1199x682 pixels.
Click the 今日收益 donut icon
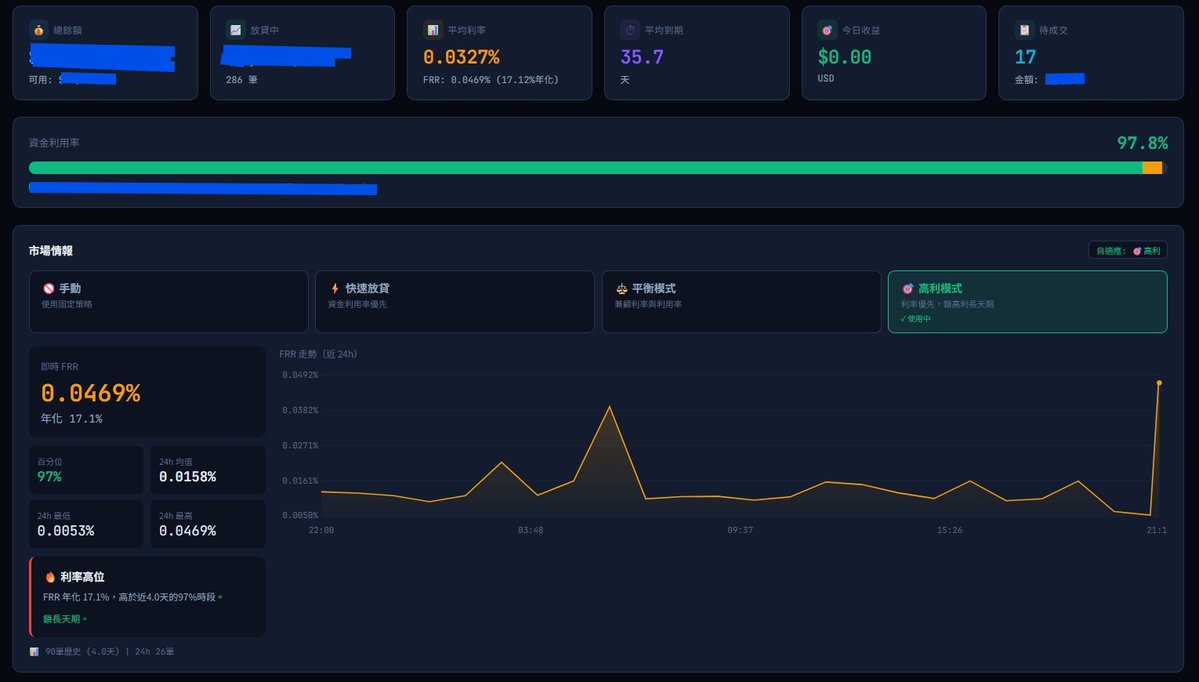pos(825,29)
